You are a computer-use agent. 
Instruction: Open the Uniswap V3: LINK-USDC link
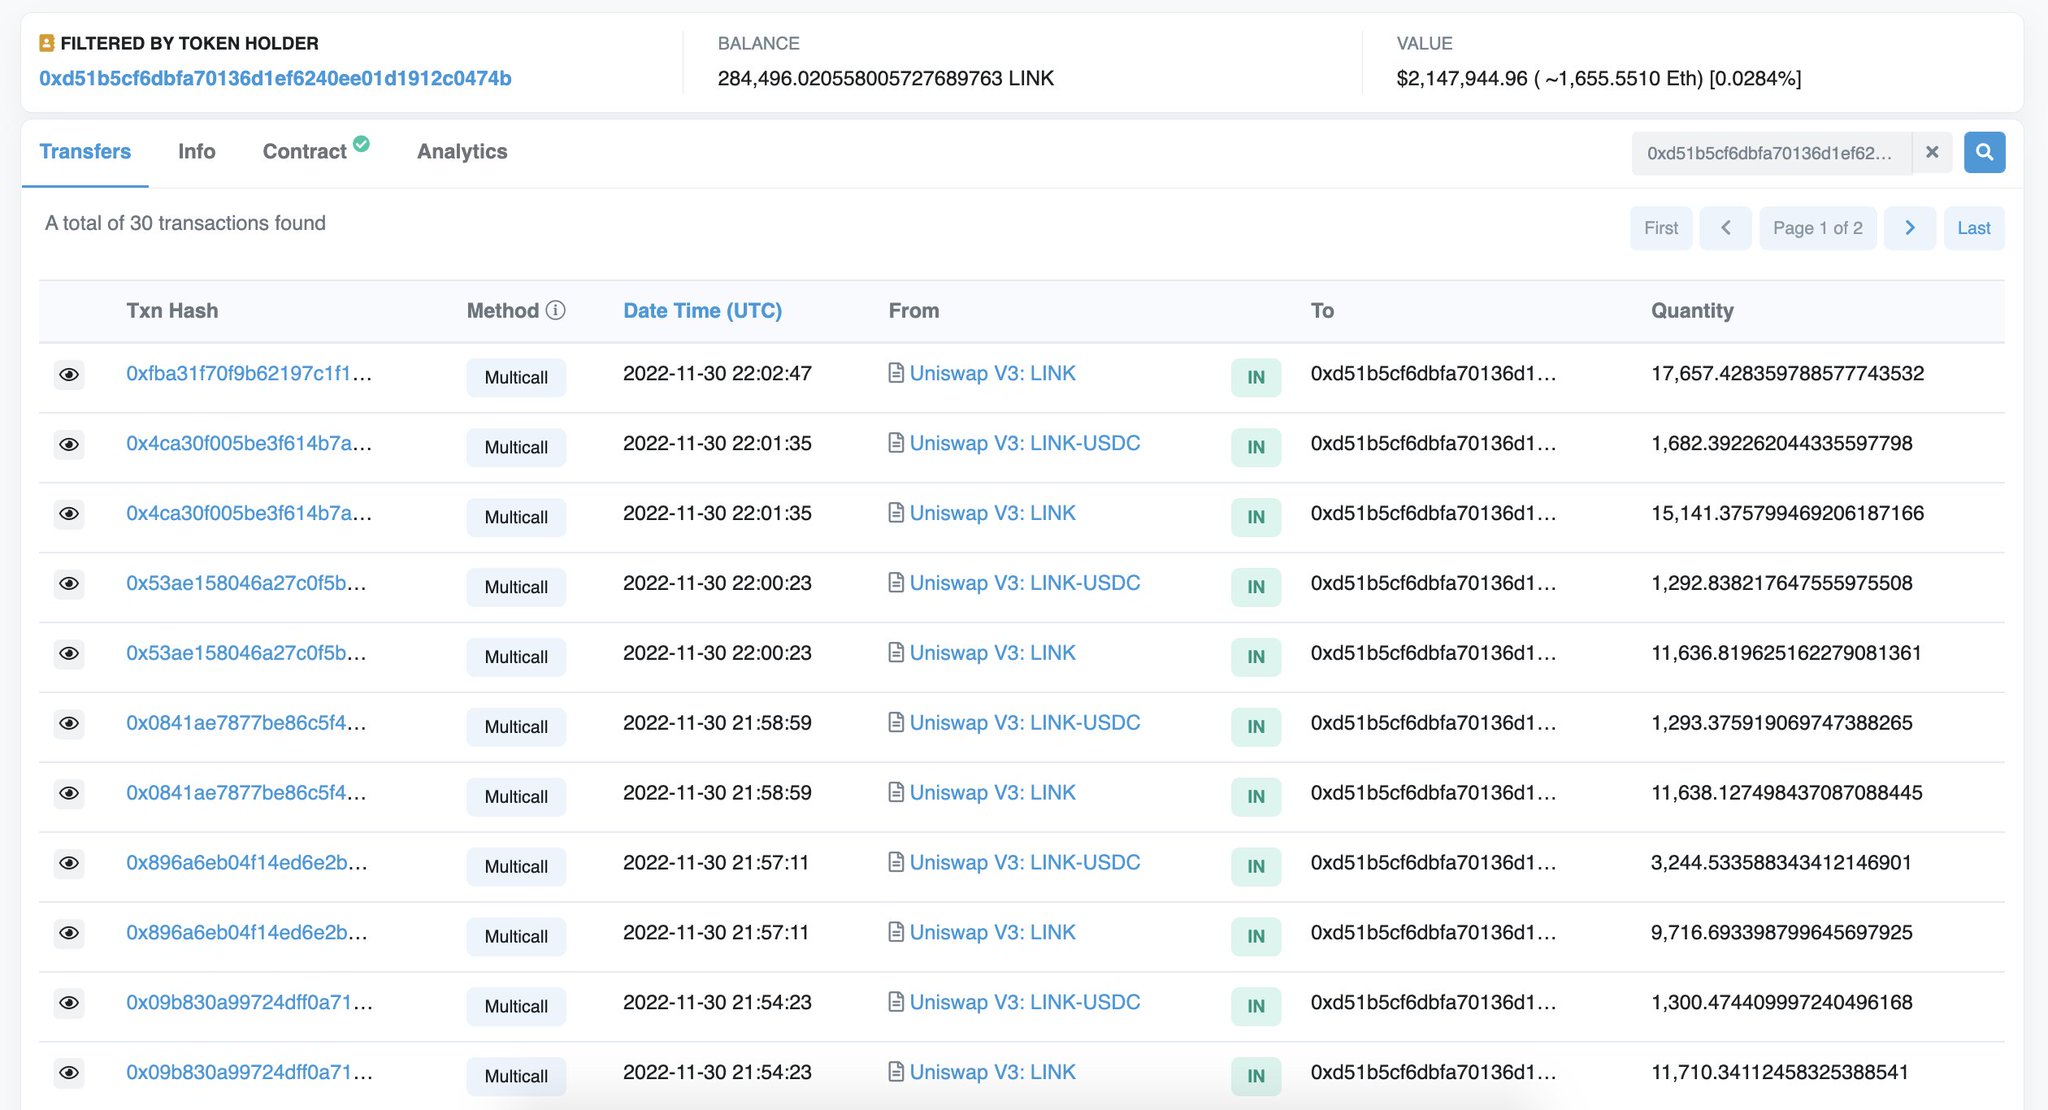point(1025,442)
